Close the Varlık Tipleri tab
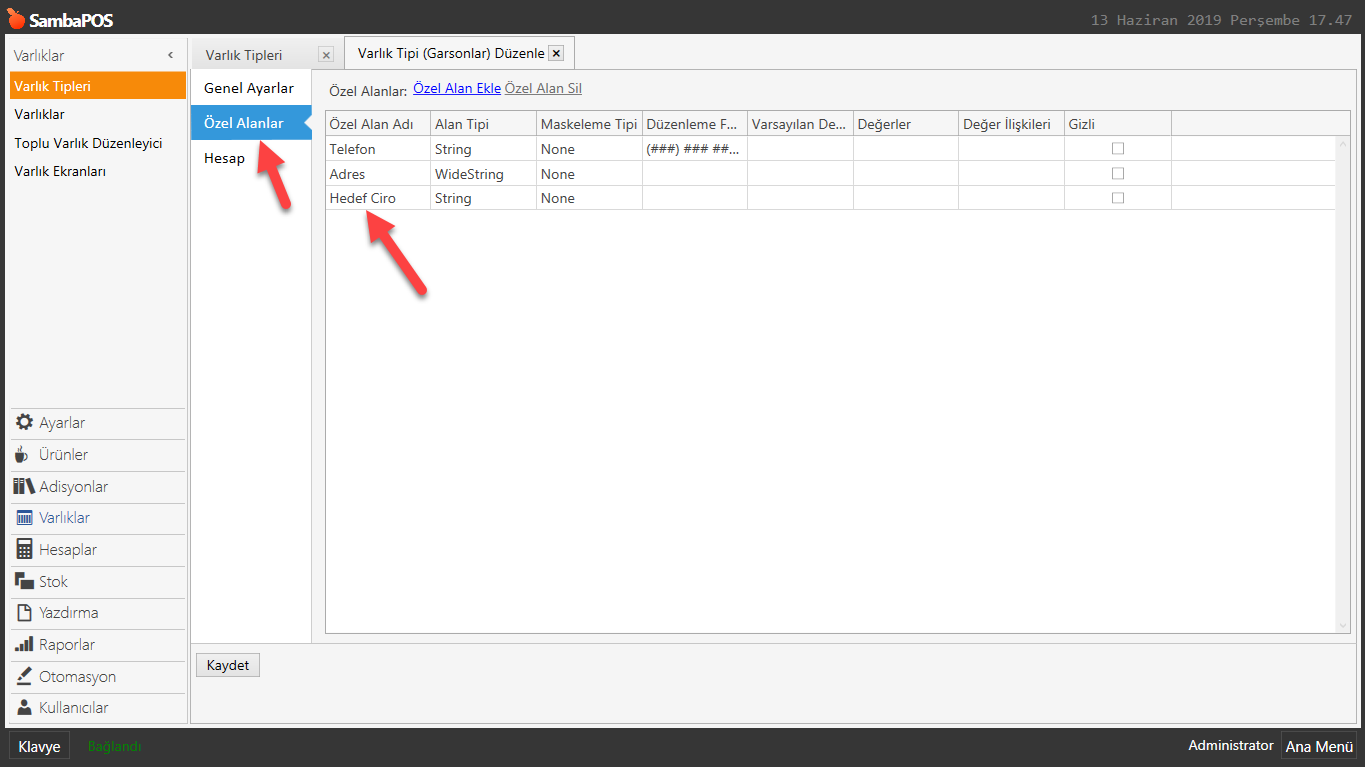1365x767 pixels. (325, 55)
